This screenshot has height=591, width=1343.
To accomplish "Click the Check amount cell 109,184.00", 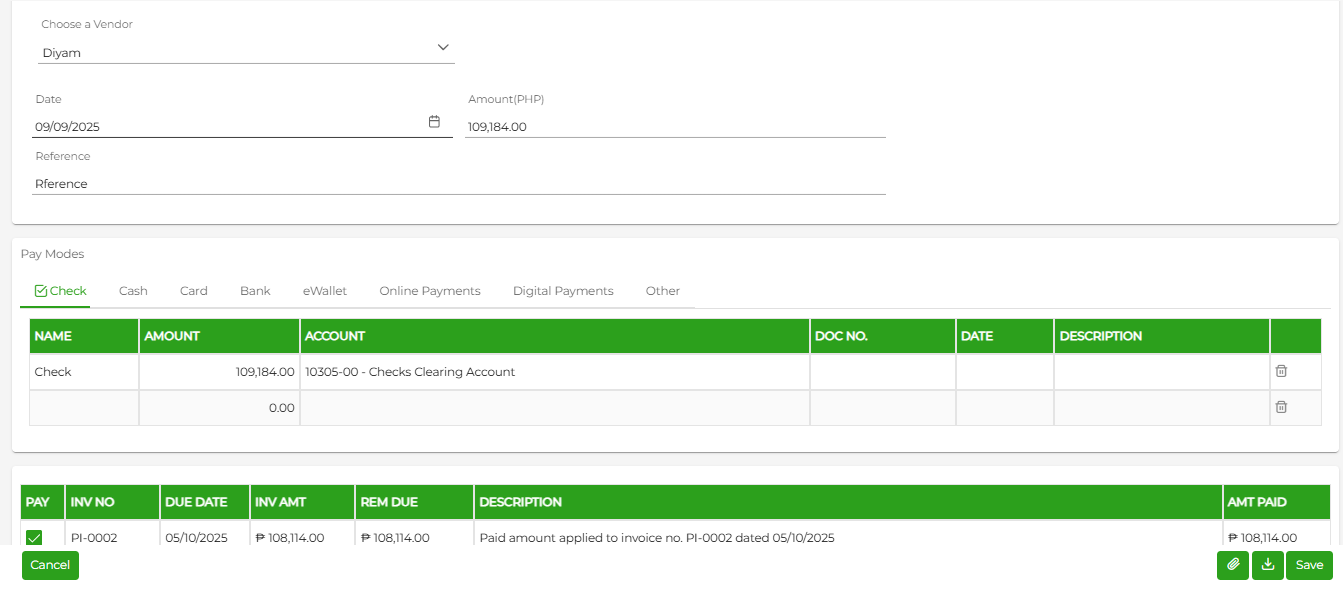I will (219, 372).
